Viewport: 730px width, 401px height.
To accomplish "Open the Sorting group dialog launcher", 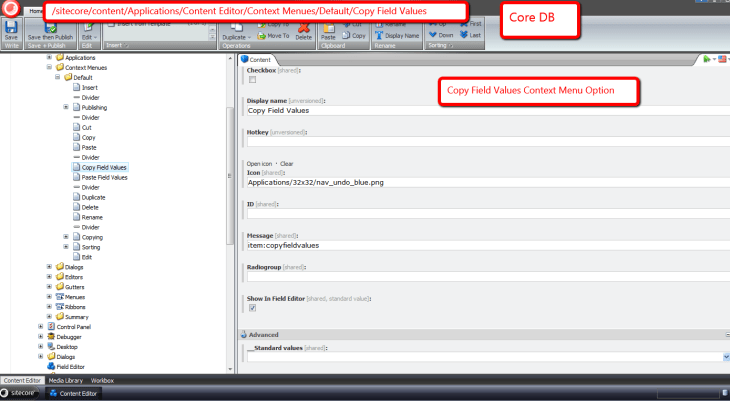I will click(x=451, y=46).
